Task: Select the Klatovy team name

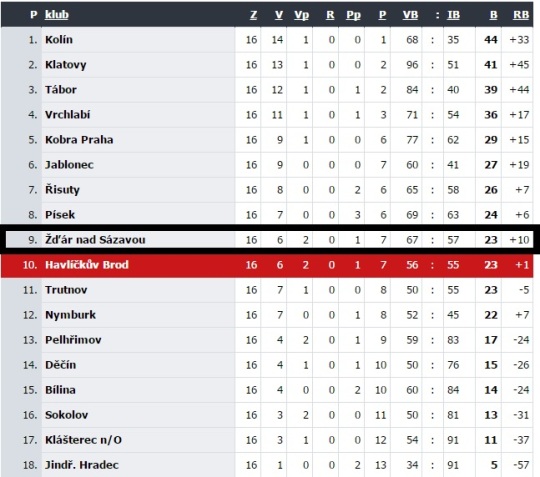Action: [66, 65]
